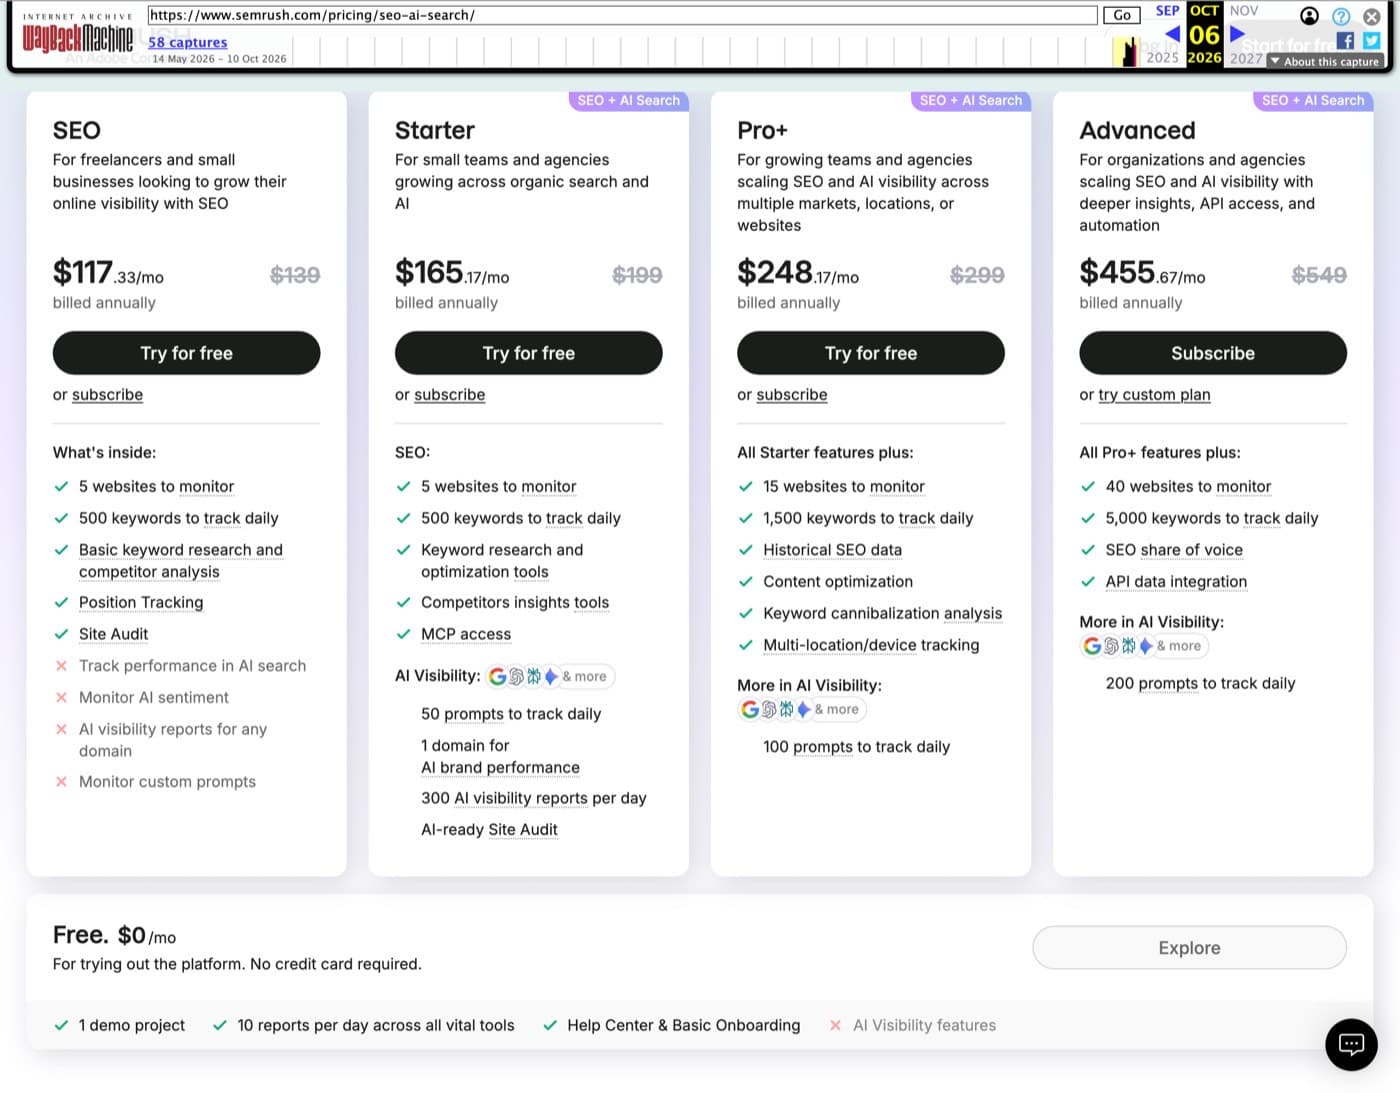Image resolution: width=1400 pixels, height=1093 pixels.
Task: Click the Explore button for Free plan
Action: tap(1189, 948)
